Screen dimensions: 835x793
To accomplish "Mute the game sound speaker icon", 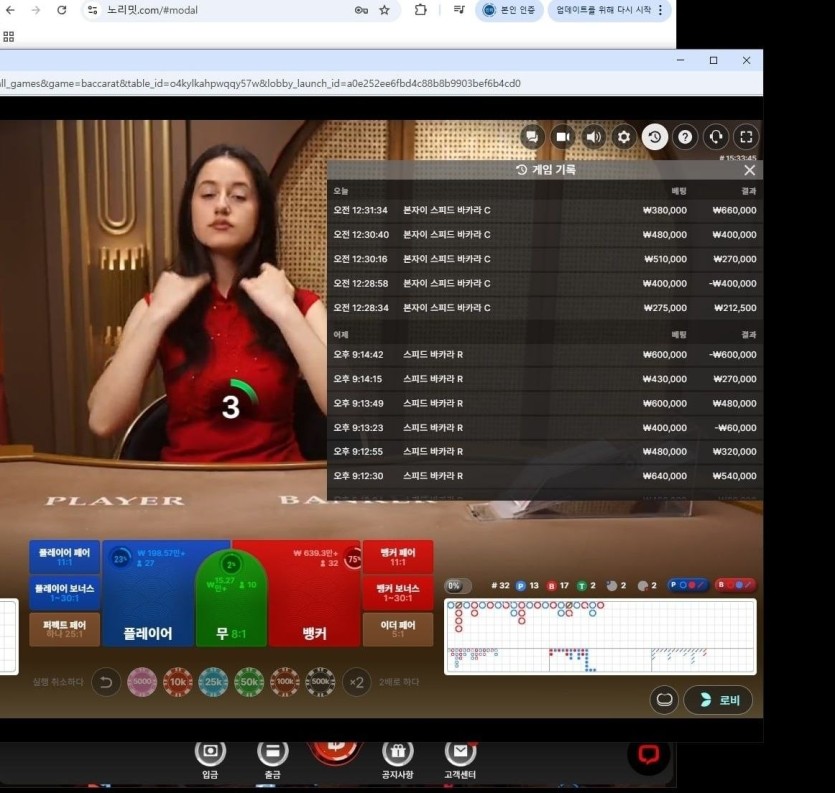I will pyautogui.click(x=594, y=137).
